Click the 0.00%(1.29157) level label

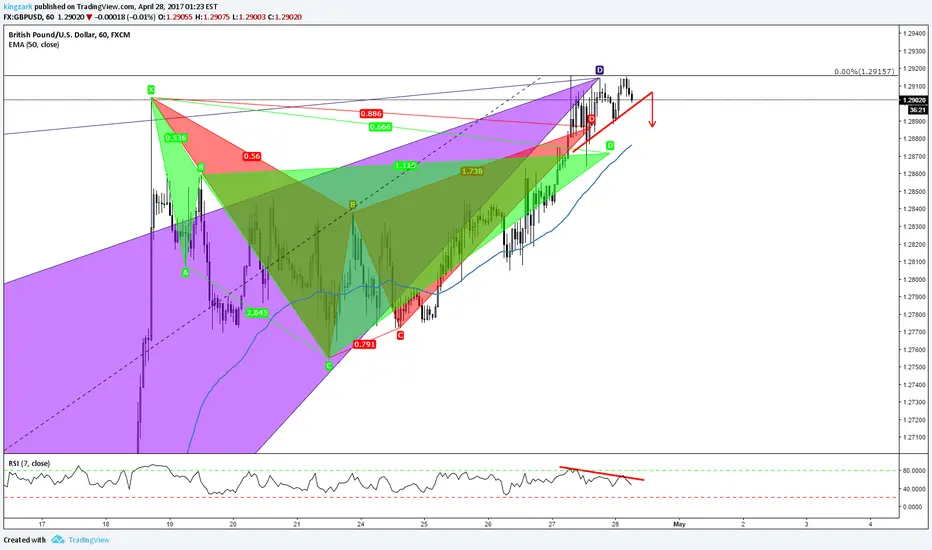click(864, 71)
